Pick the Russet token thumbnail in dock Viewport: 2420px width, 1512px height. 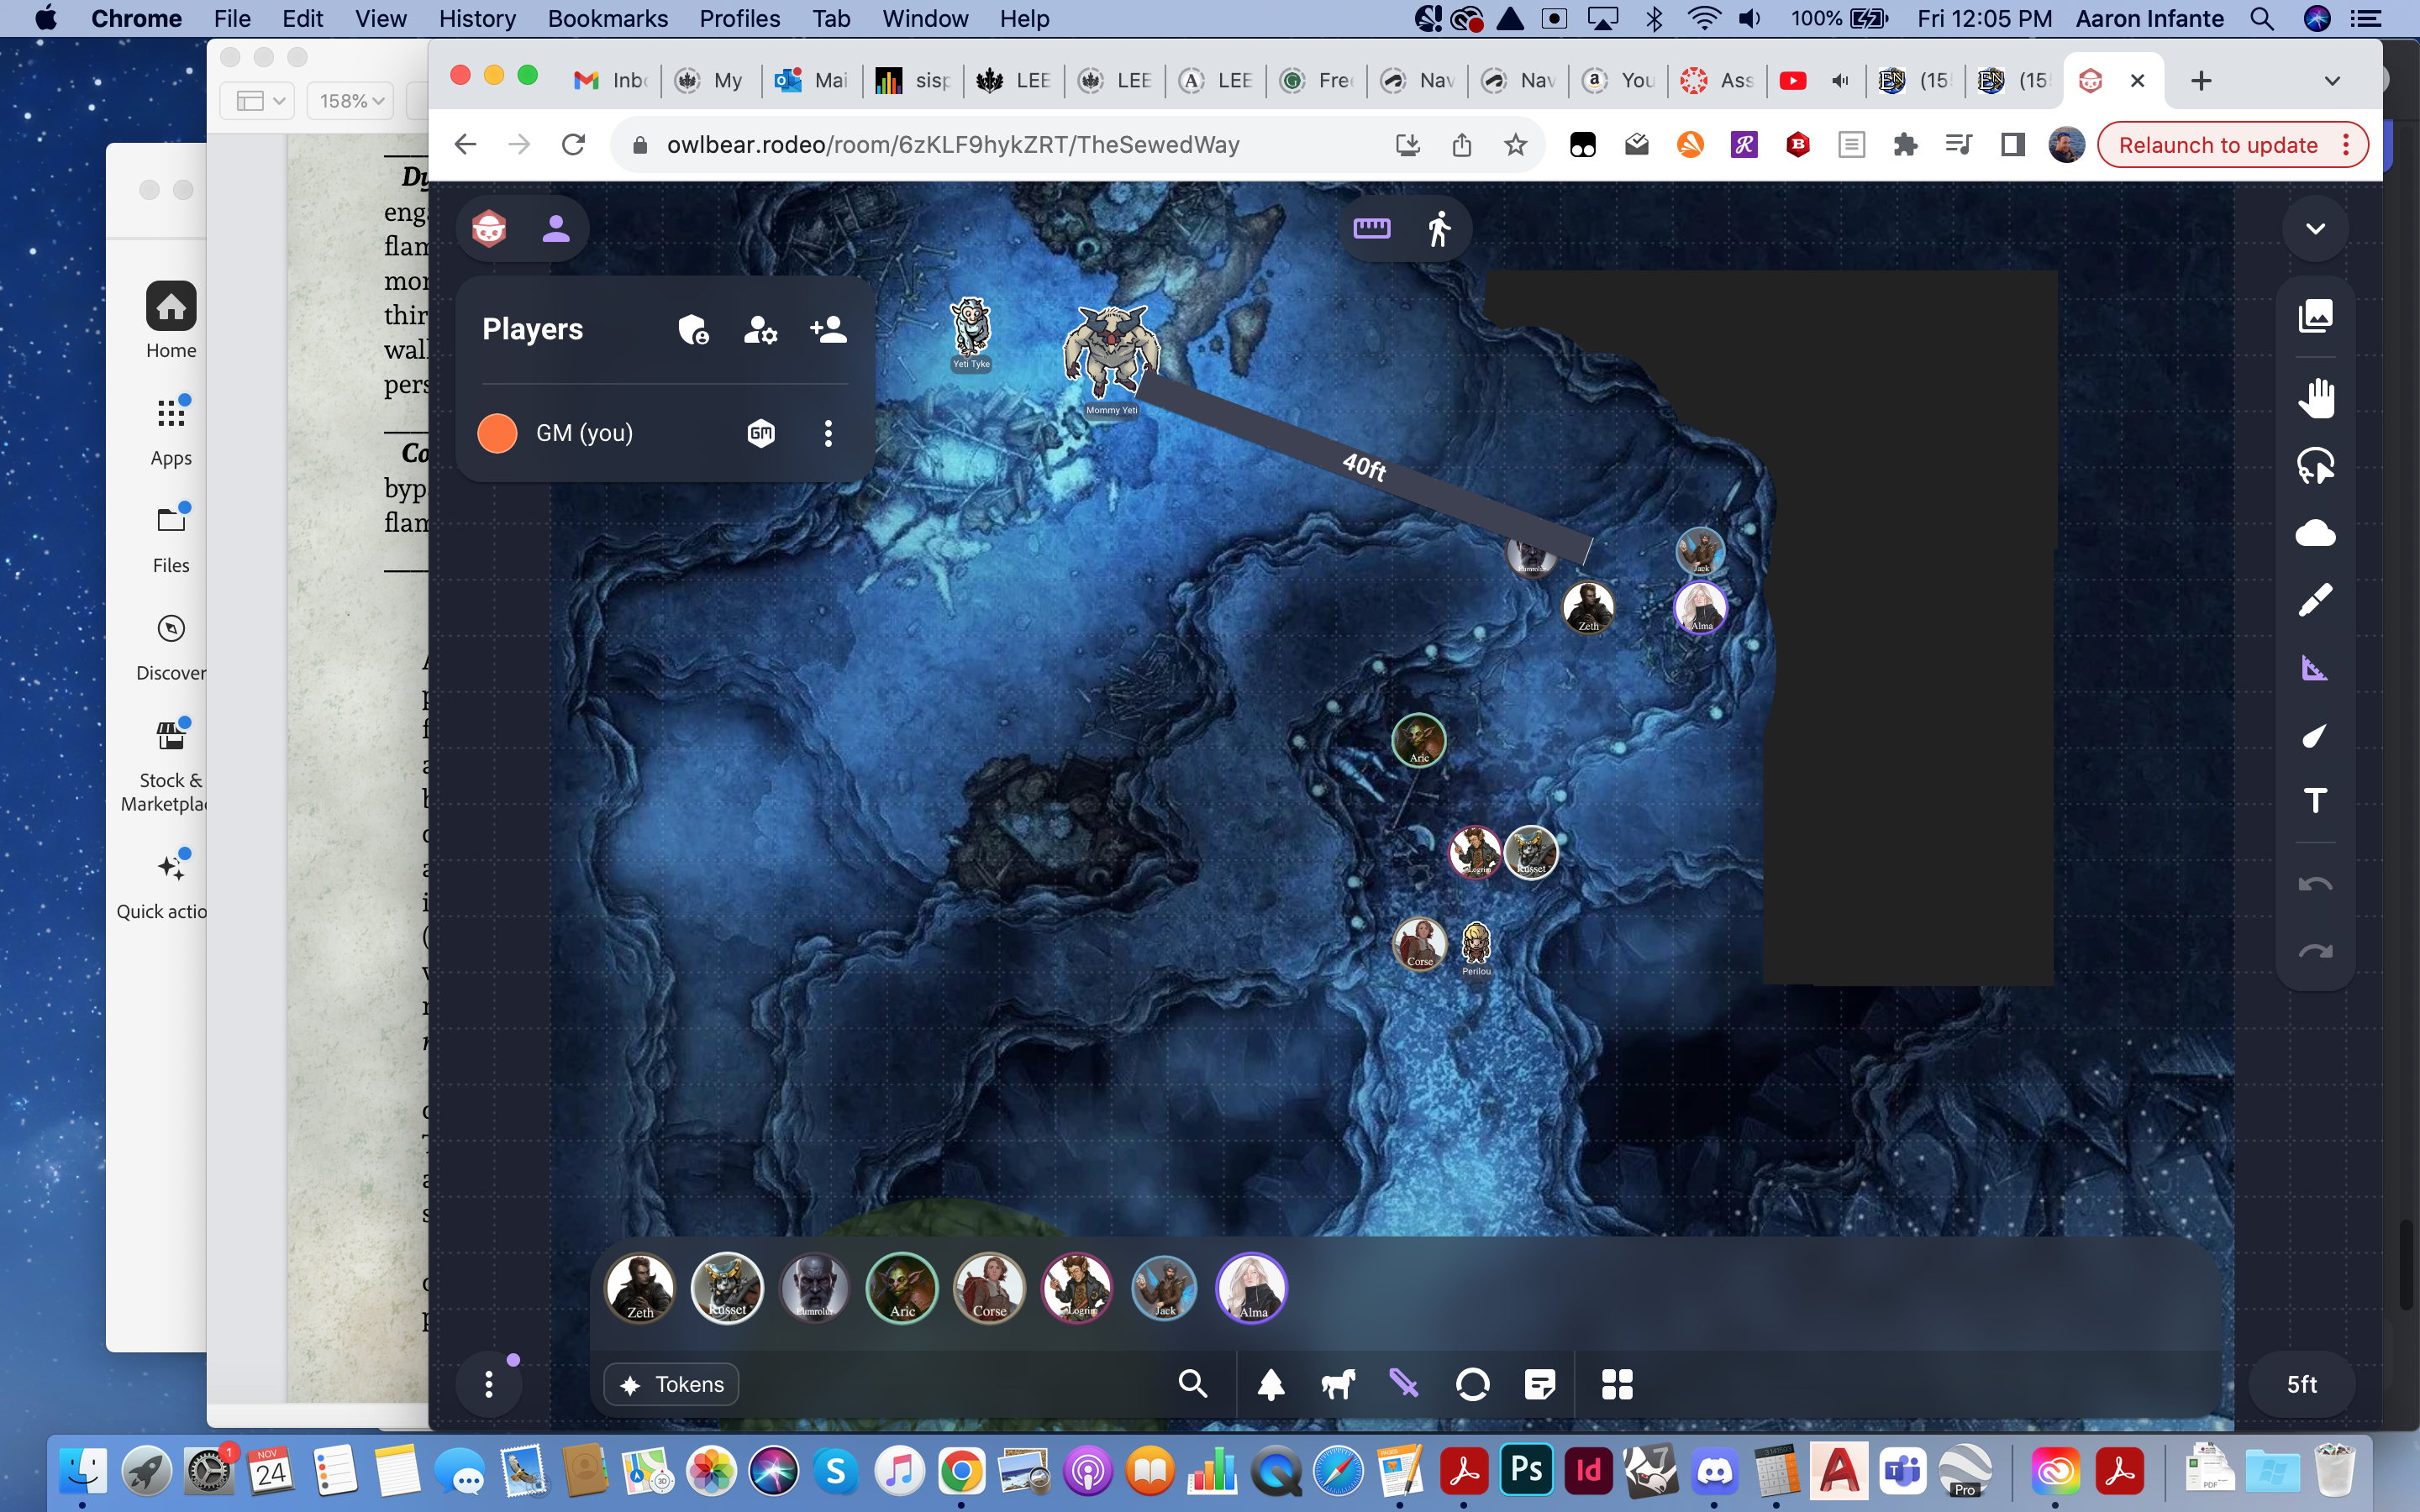point(727,1288)
